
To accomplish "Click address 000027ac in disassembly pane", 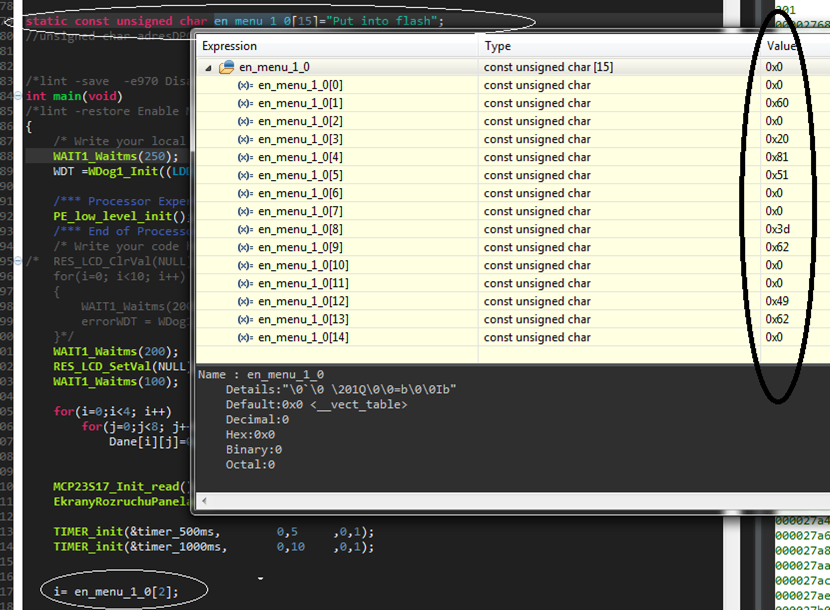I will click(x=802, y=581).
